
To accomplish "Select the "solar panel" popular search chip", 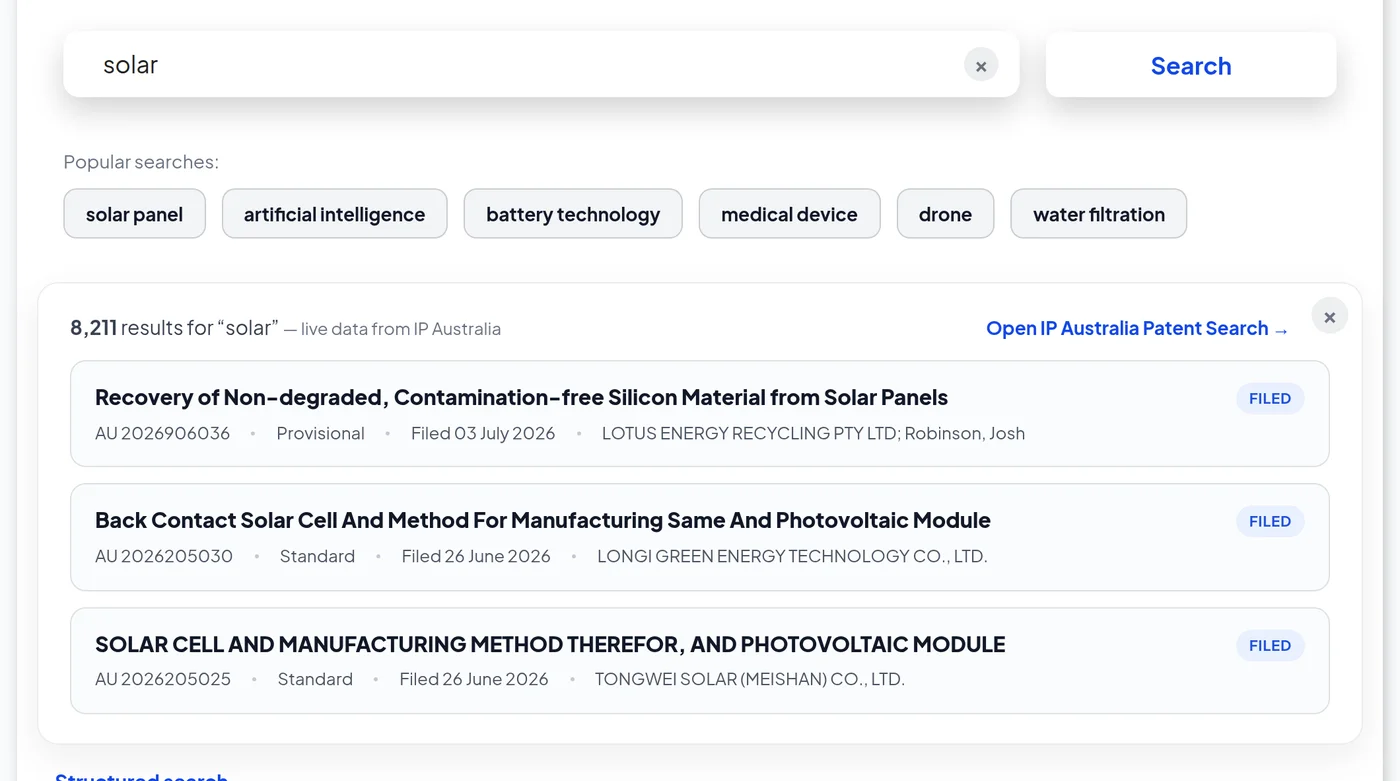I will [x=135, y=214].
